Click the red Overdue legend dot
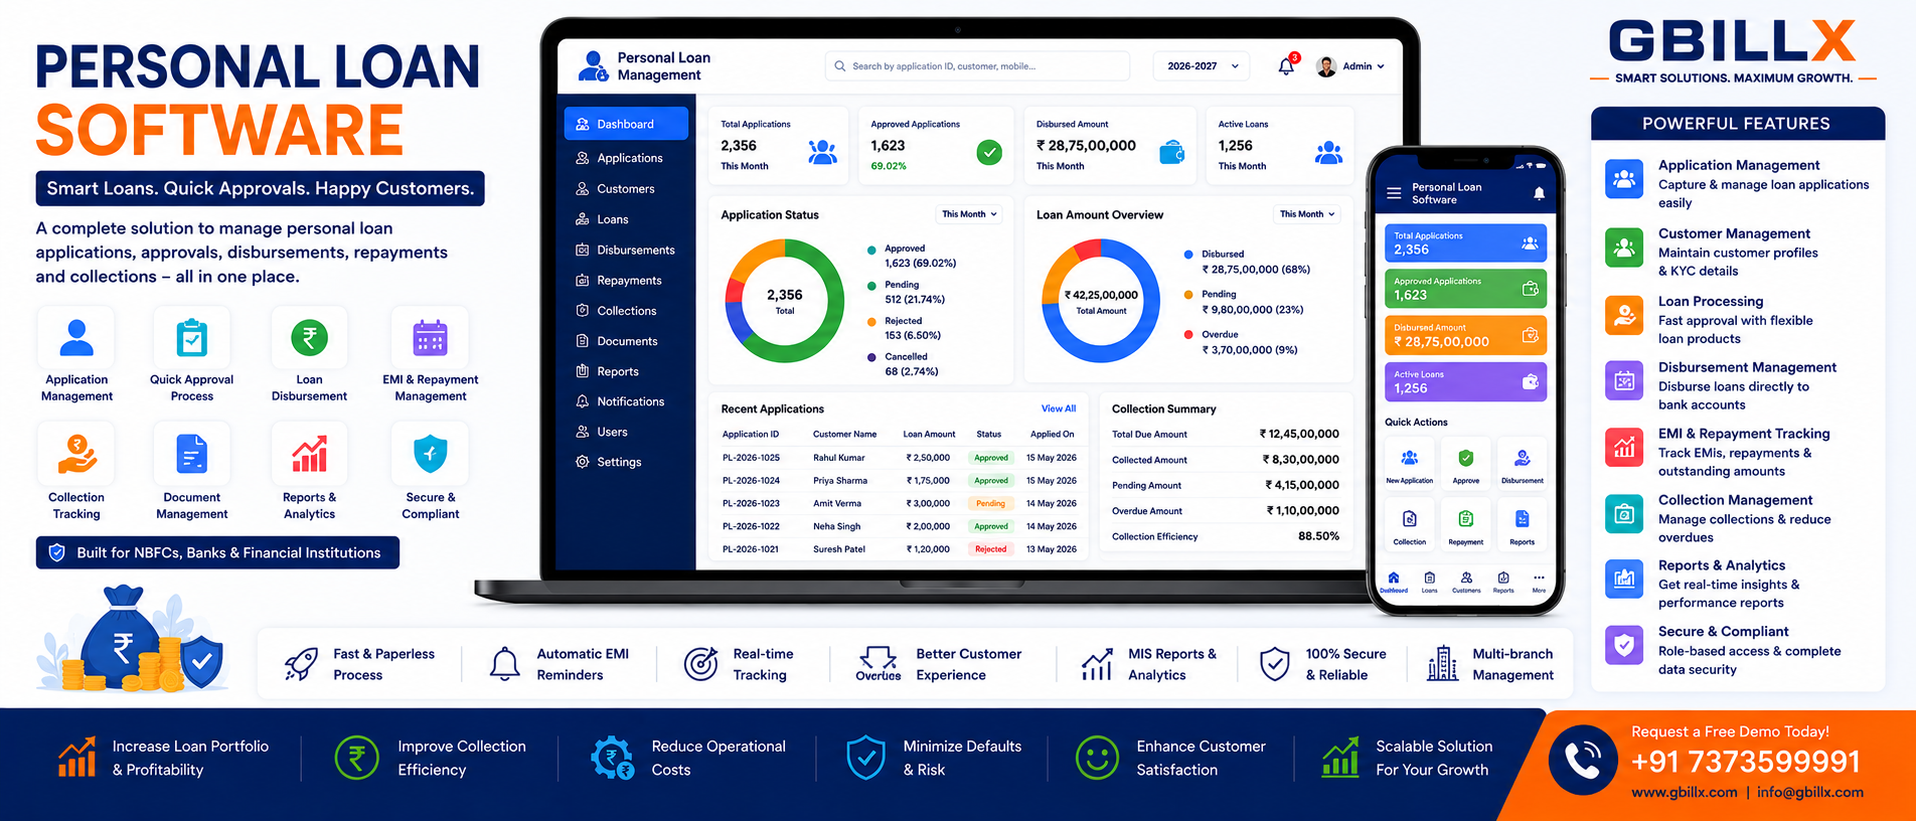Viewport: 1916px width, 821px height. pyautogui.click(x=1188, y=335)
